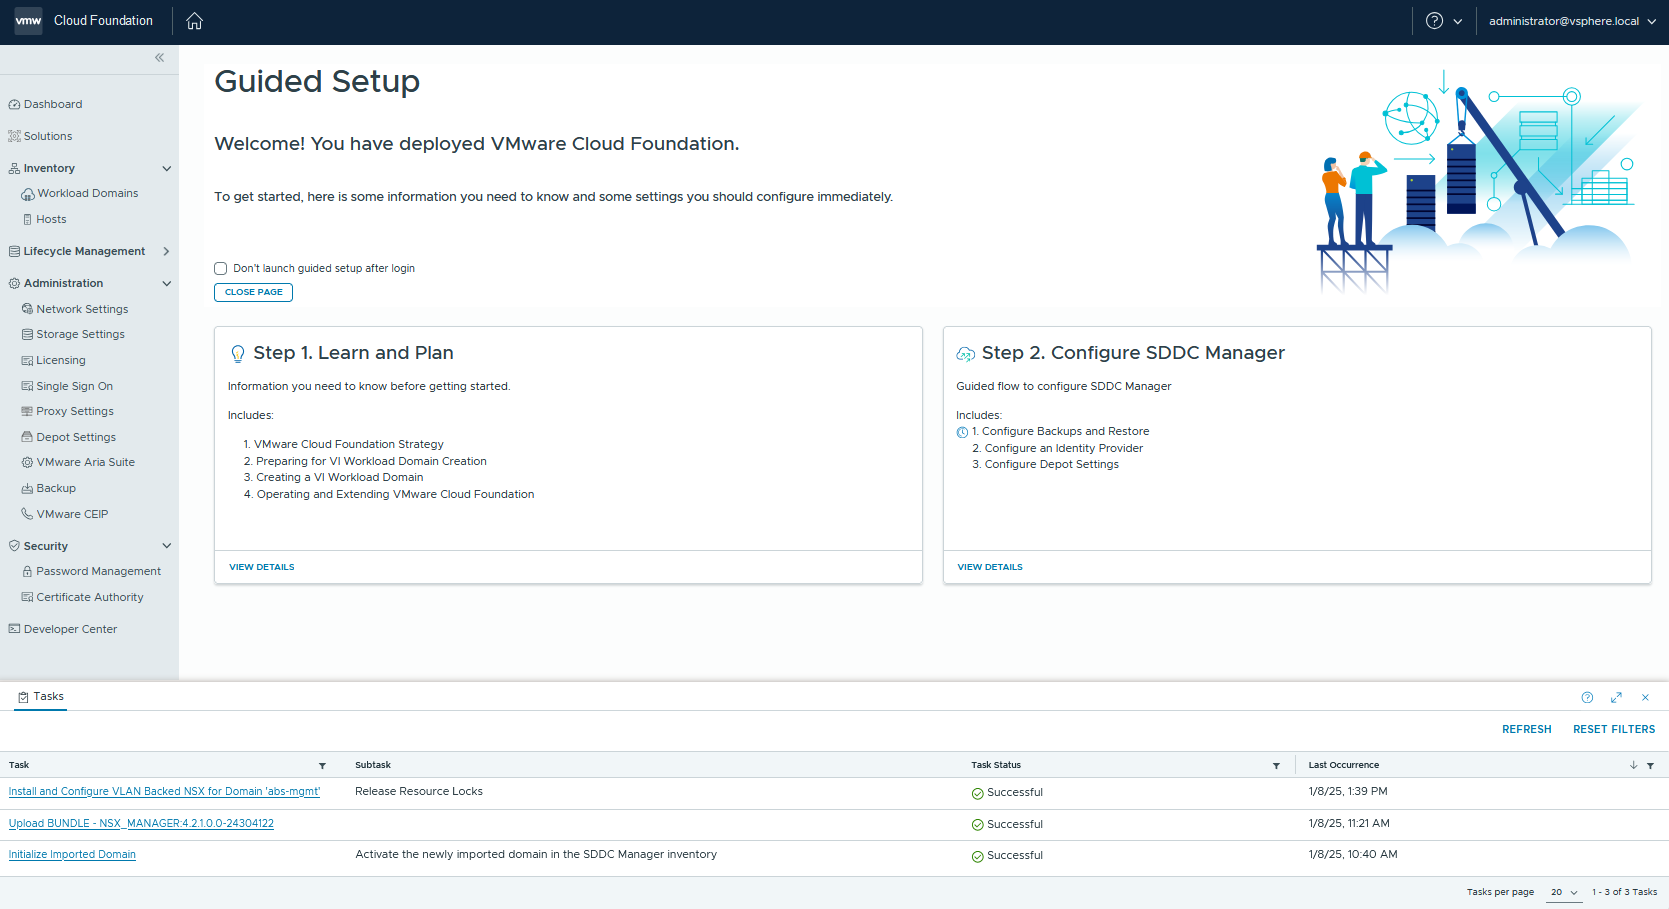Screen dimensions: 1669x909
Task: Filter the Task column
Action: (322, 766)
